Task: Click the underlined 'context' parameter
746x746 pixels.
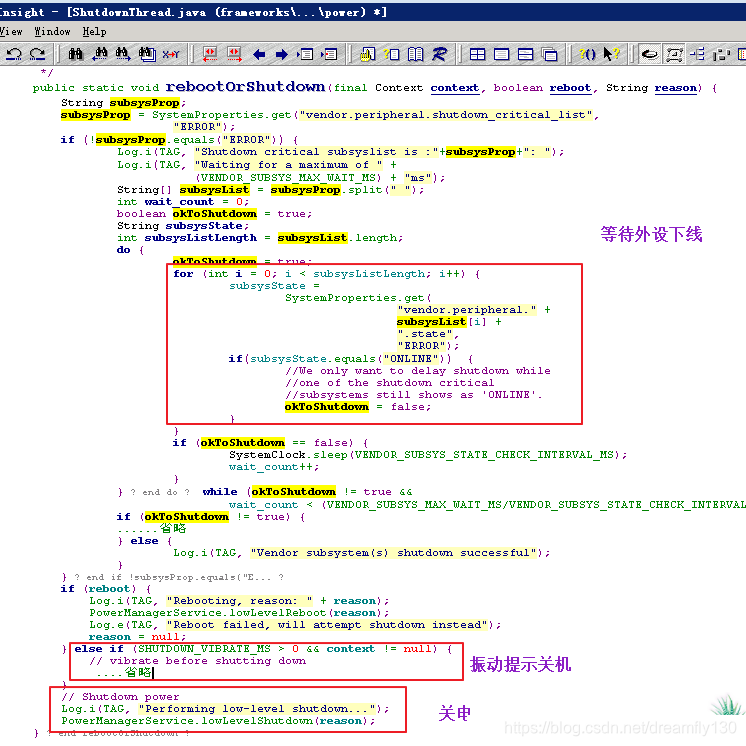Action: point(454,88)
